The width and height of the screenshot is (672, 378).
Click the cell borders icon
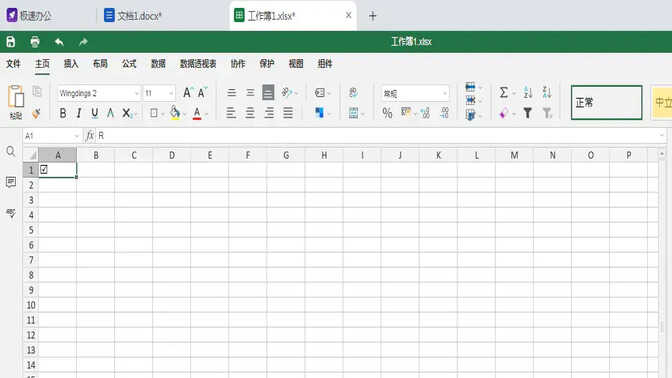153,113
